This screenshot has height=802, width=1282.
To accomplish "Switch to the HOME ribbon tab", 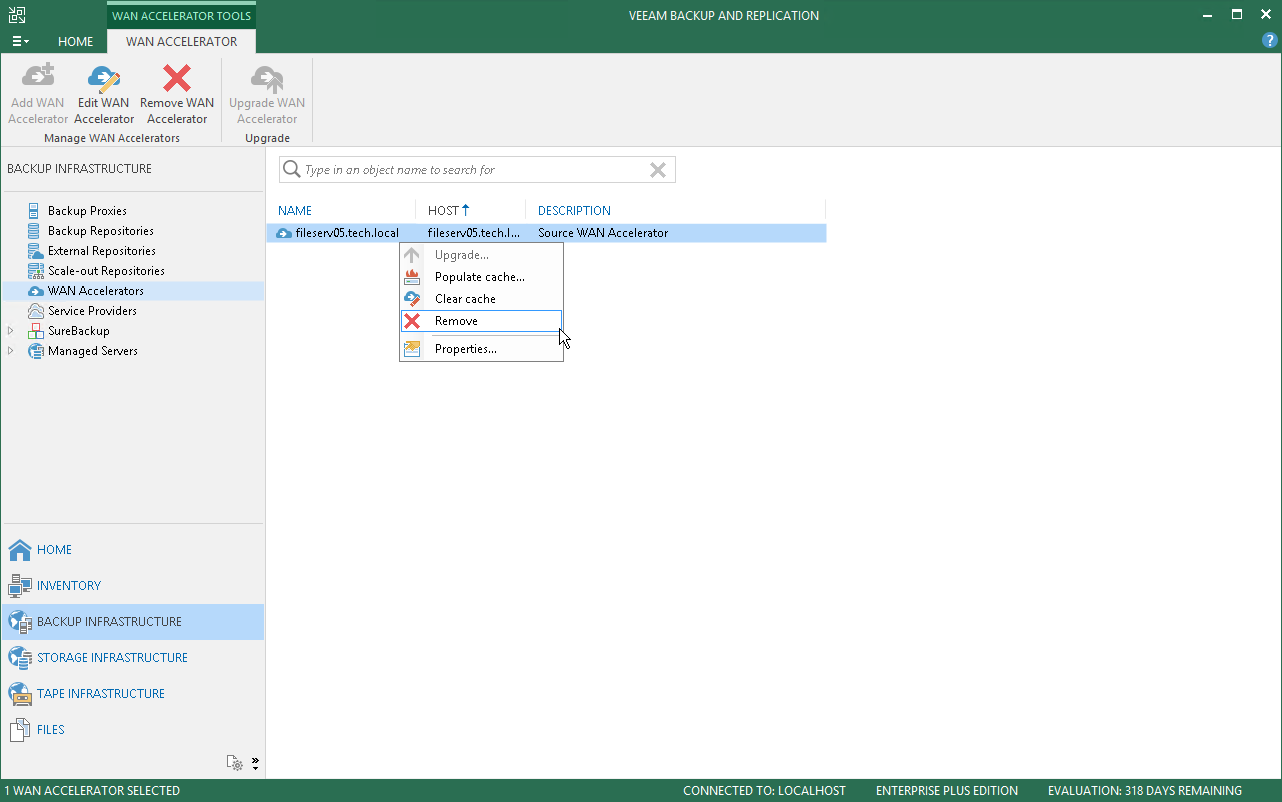I will (x=76, y=42).
